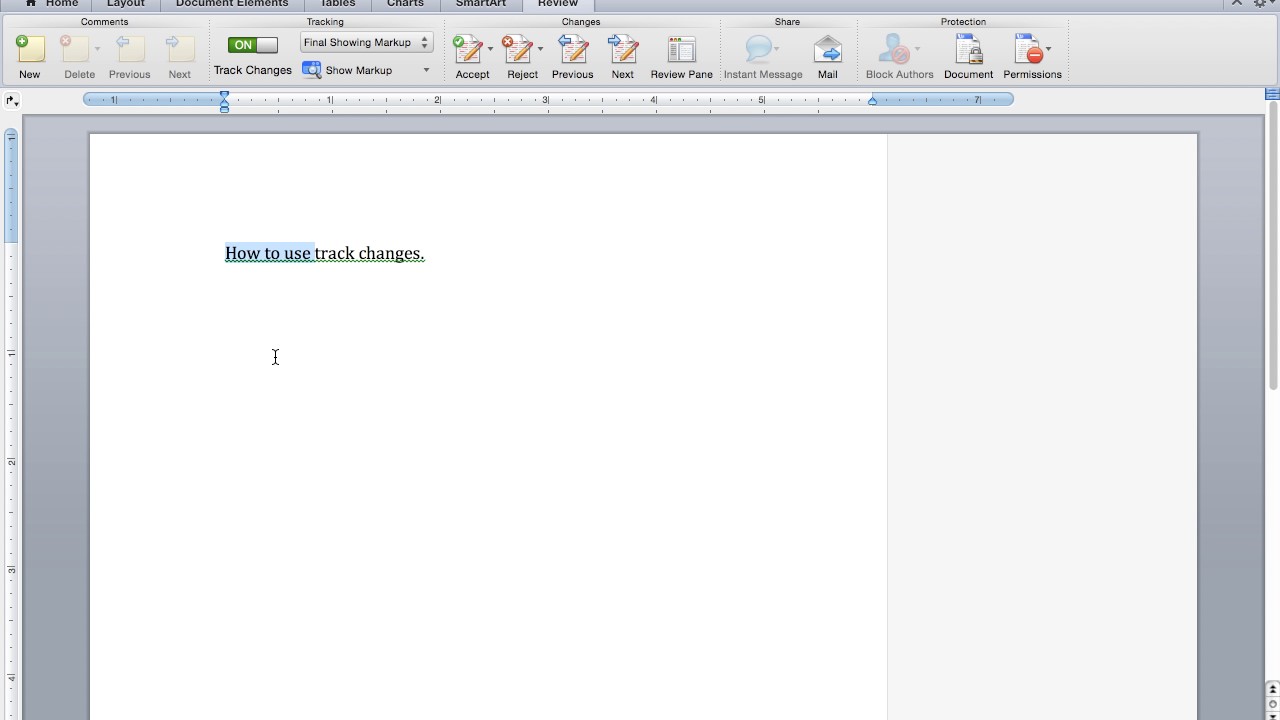
Task: Add a New comment
Action: (x=30, y=57)
